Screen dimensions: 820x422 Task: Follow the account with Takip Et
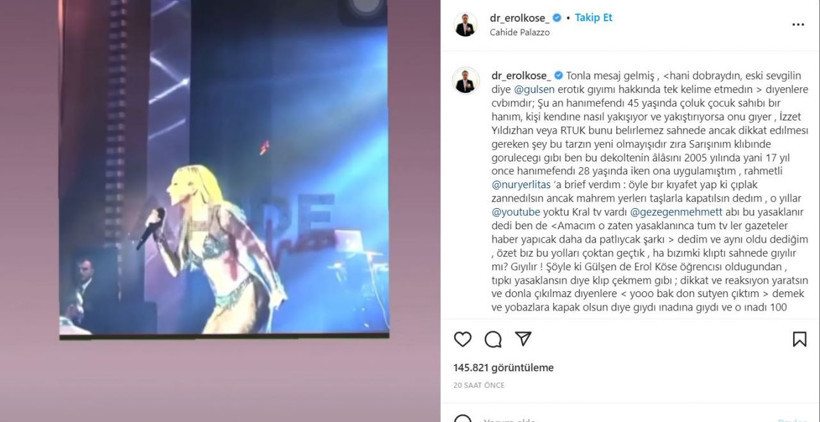point(594,17)
